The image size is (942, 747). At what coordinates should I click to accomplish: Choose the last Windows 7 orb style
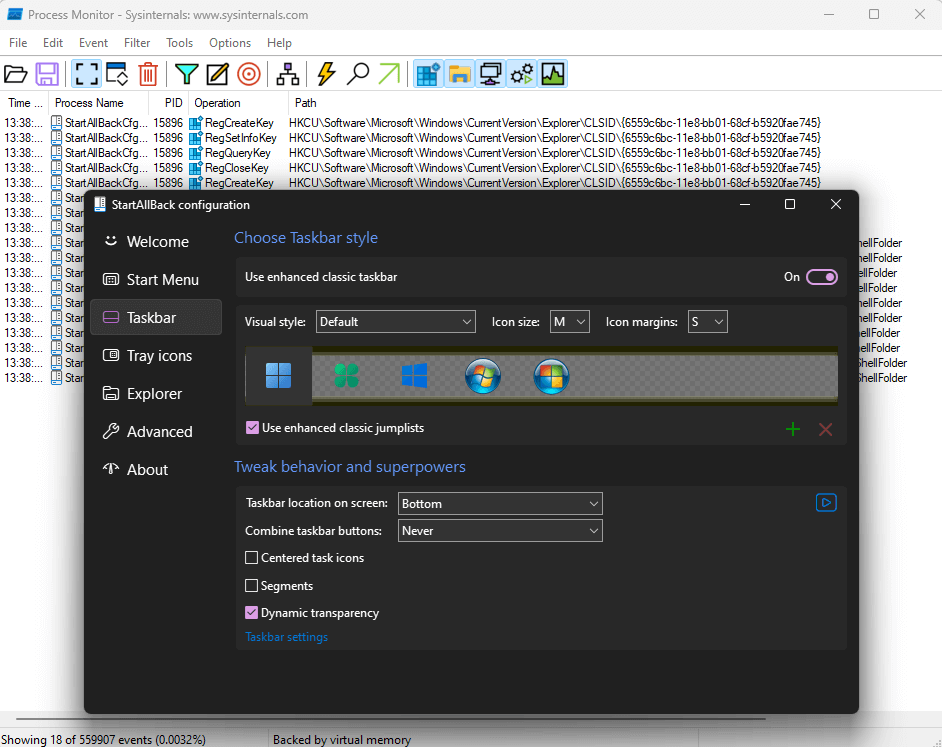551,376
